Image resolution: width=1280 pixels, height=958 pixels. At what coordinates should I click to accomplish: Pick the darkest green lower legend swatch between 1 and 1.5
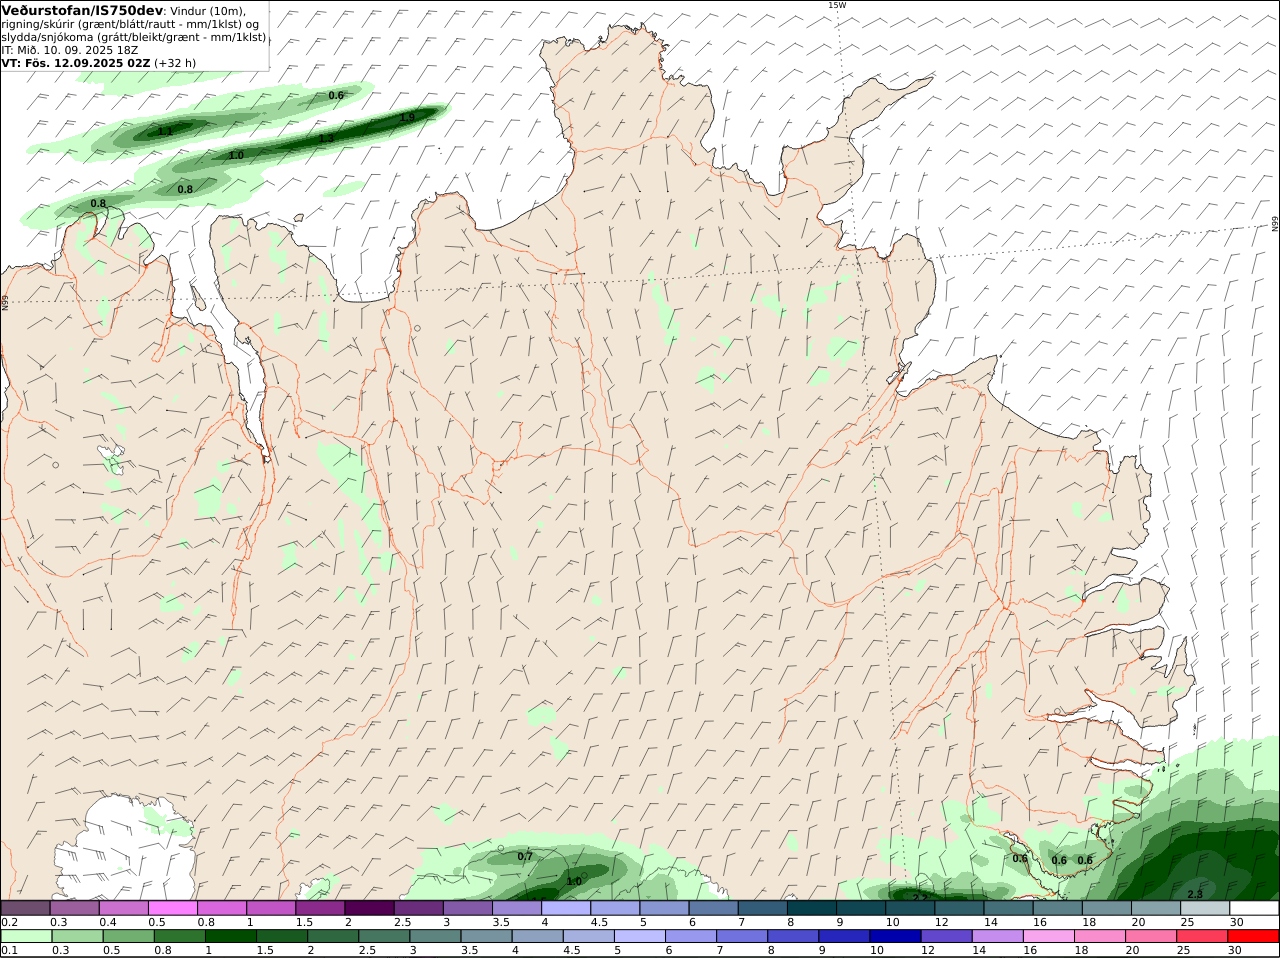pos(230,937)
